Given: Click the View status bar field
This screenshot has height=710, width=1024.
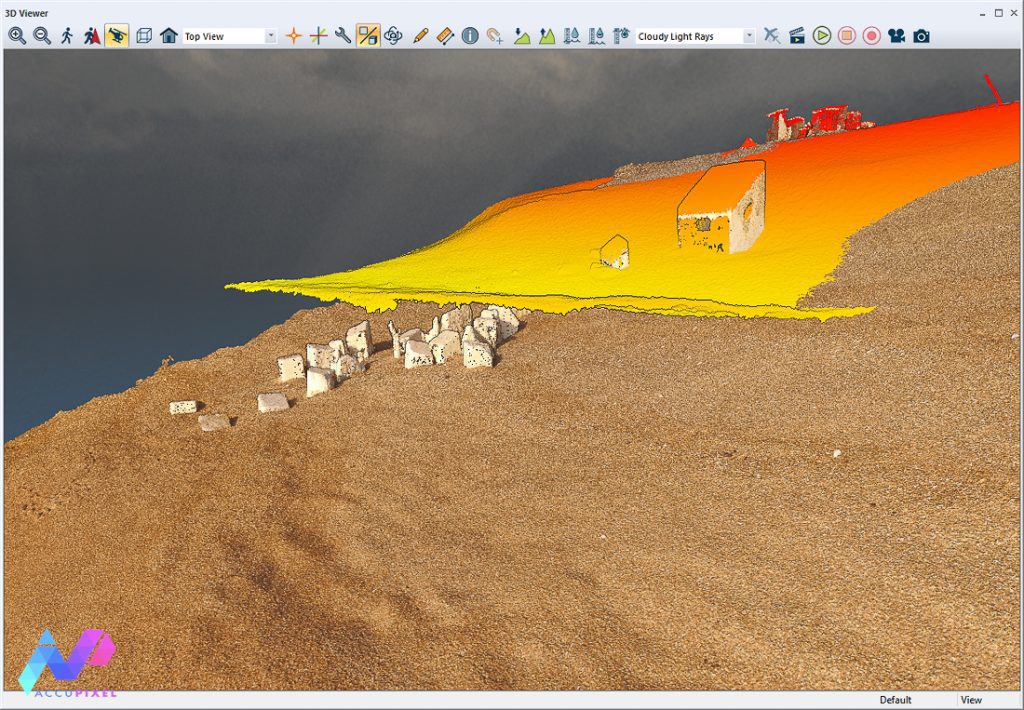Looking at the screenshot, I should pos(971,700).
